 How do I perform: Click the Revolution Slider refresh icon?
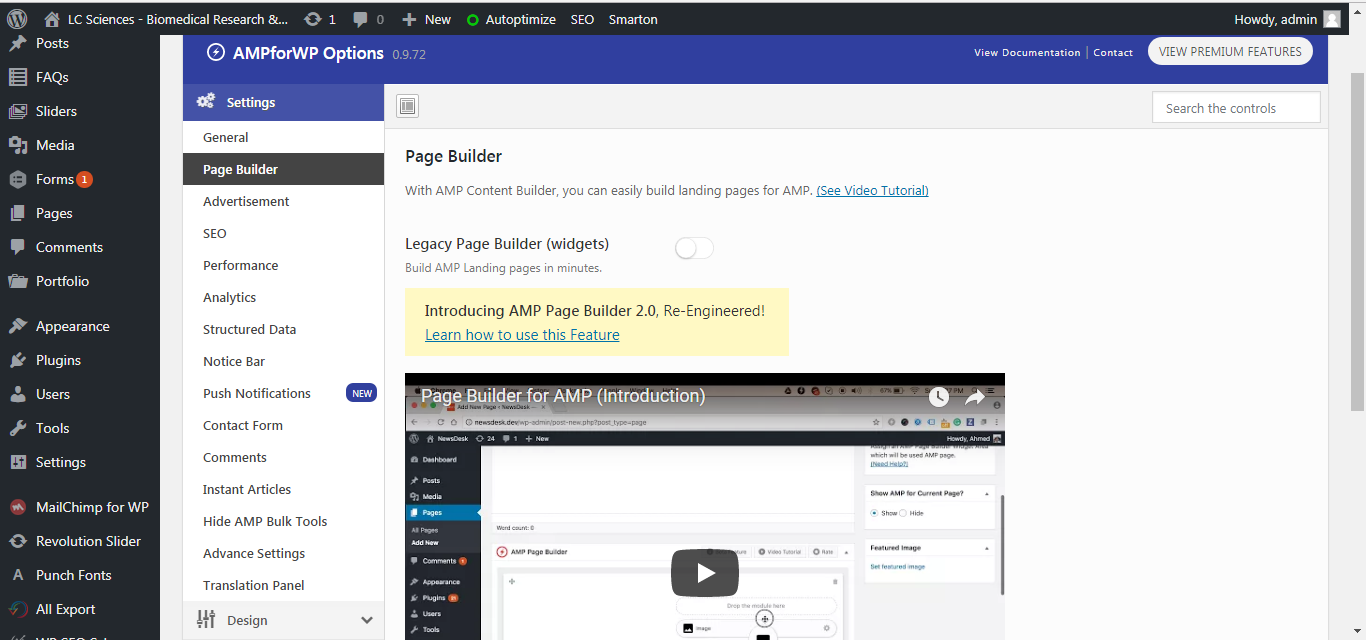pos(18,541)
